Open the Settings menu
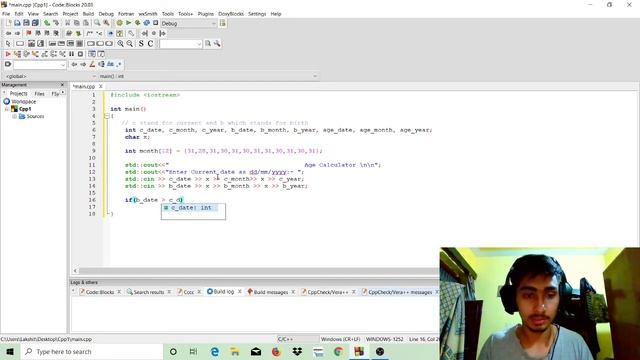Viewport: 640px width, 360px height. 257,14
